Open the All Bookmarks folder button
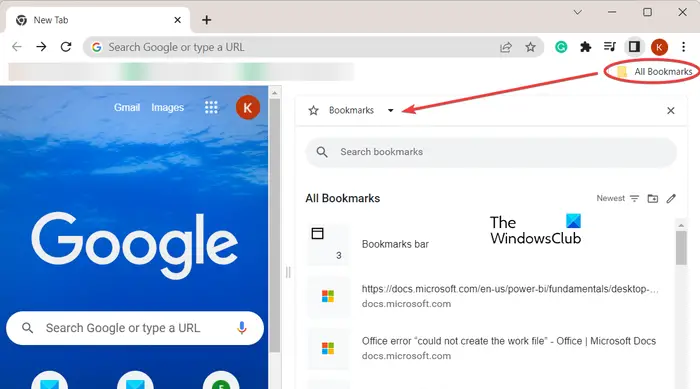 tap(654, 71)
